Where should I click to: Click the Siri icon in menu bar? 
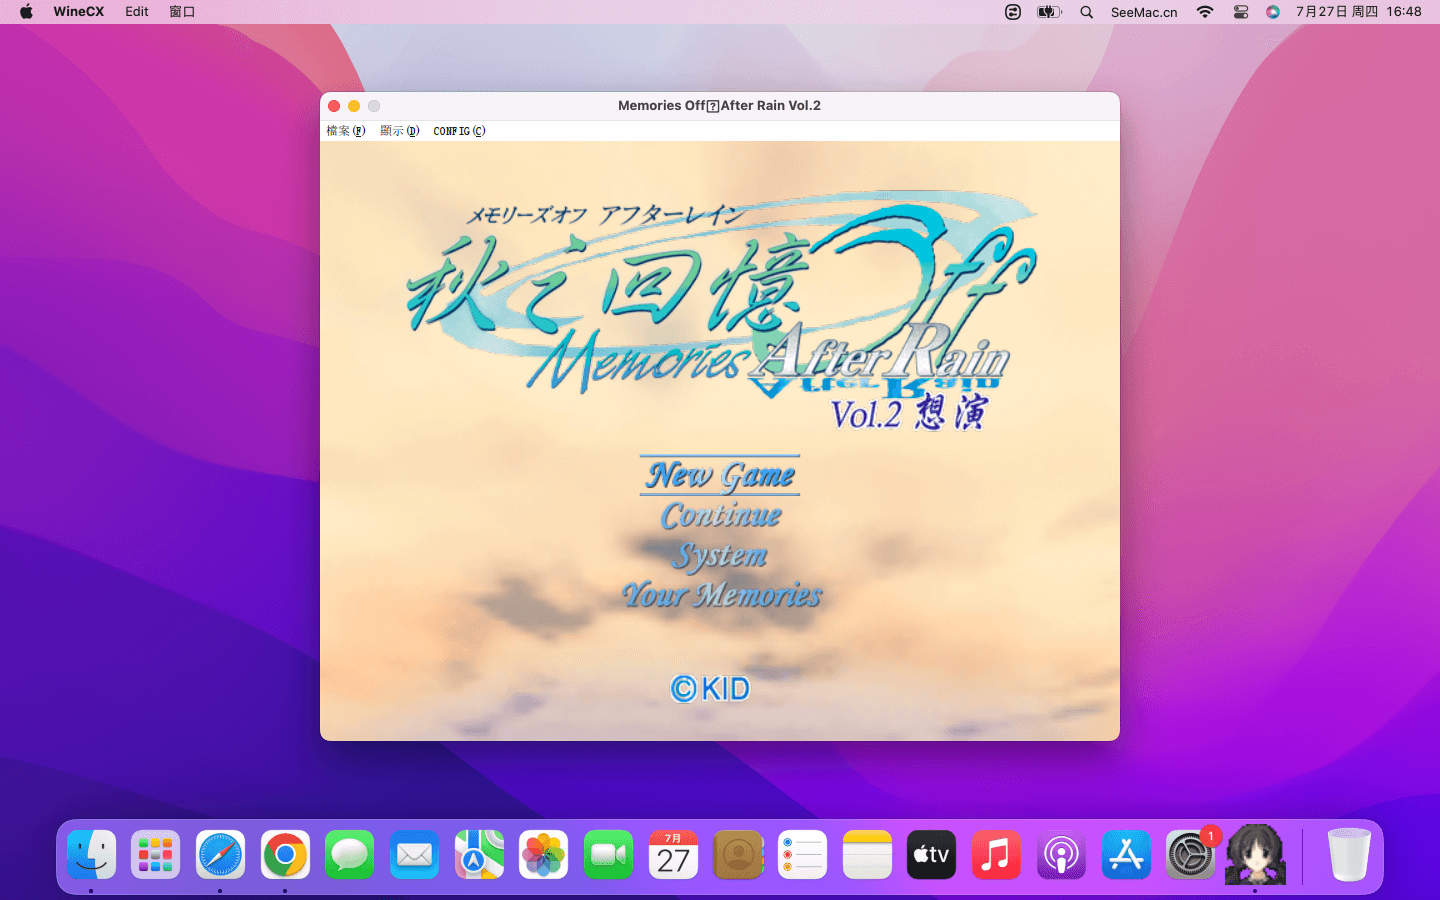click(x=1273, y=12)
